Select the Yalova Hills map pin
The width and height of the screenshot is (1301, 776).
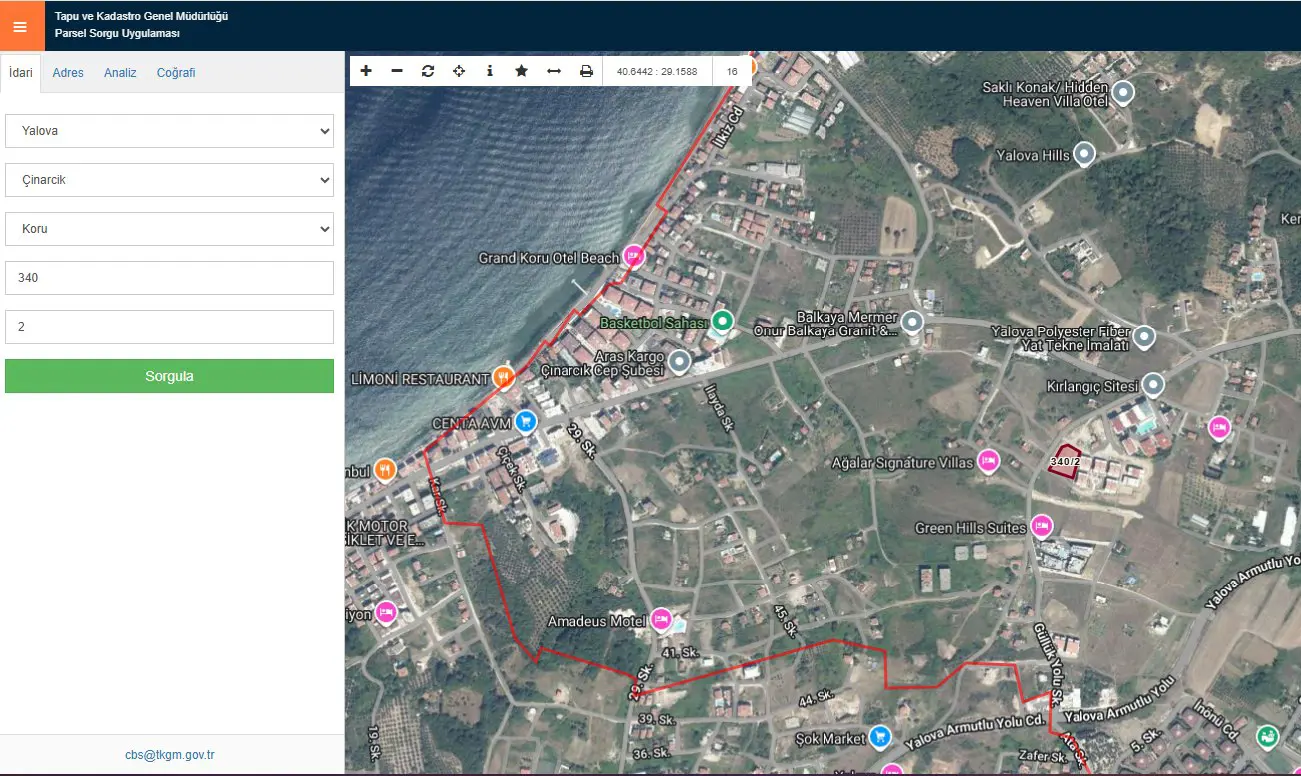(1084, 154)
